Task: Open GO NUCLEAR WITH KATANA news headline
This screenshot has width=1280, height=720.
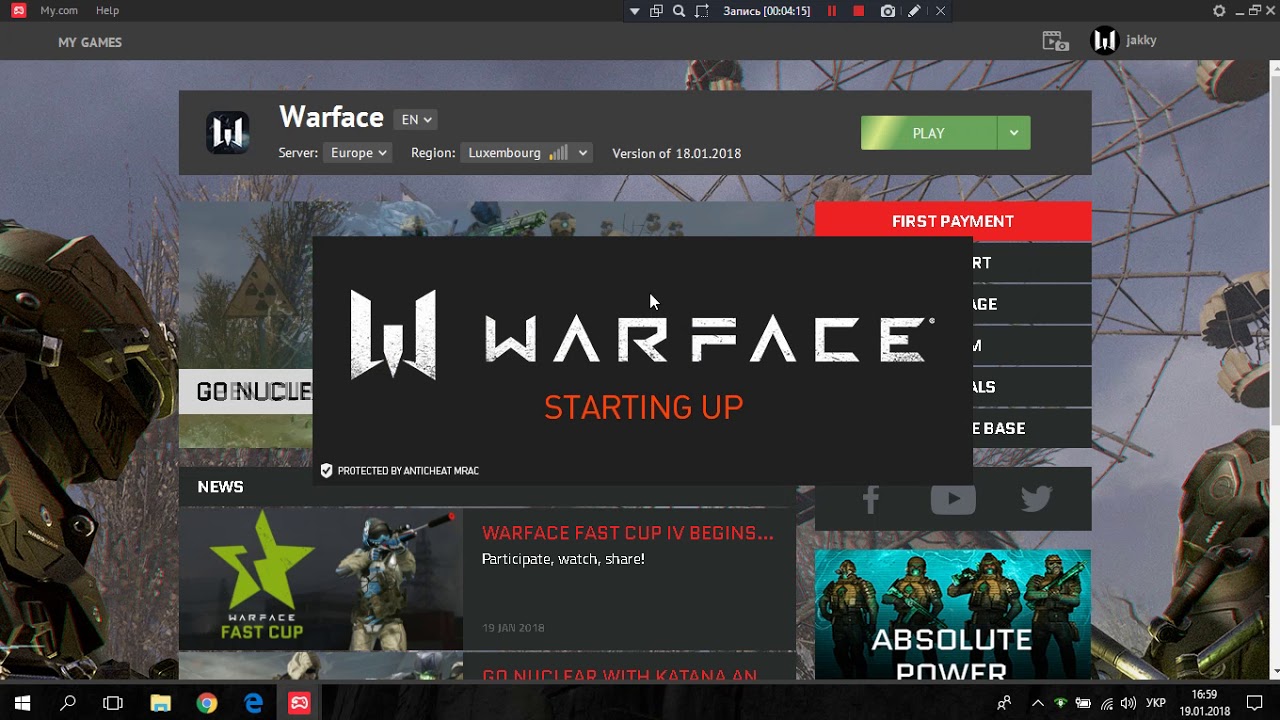Action: tap(620, 675)
